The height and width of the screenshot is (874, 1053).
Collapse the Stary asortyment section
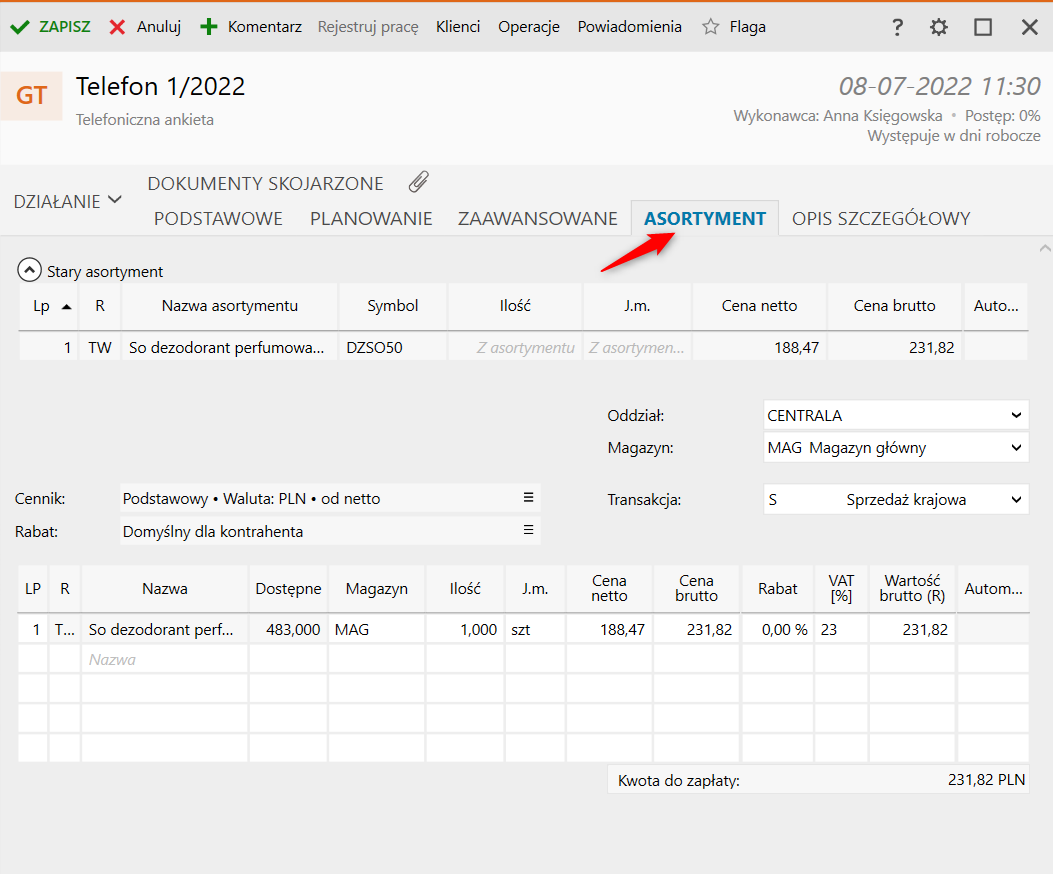tap(30, 271)
